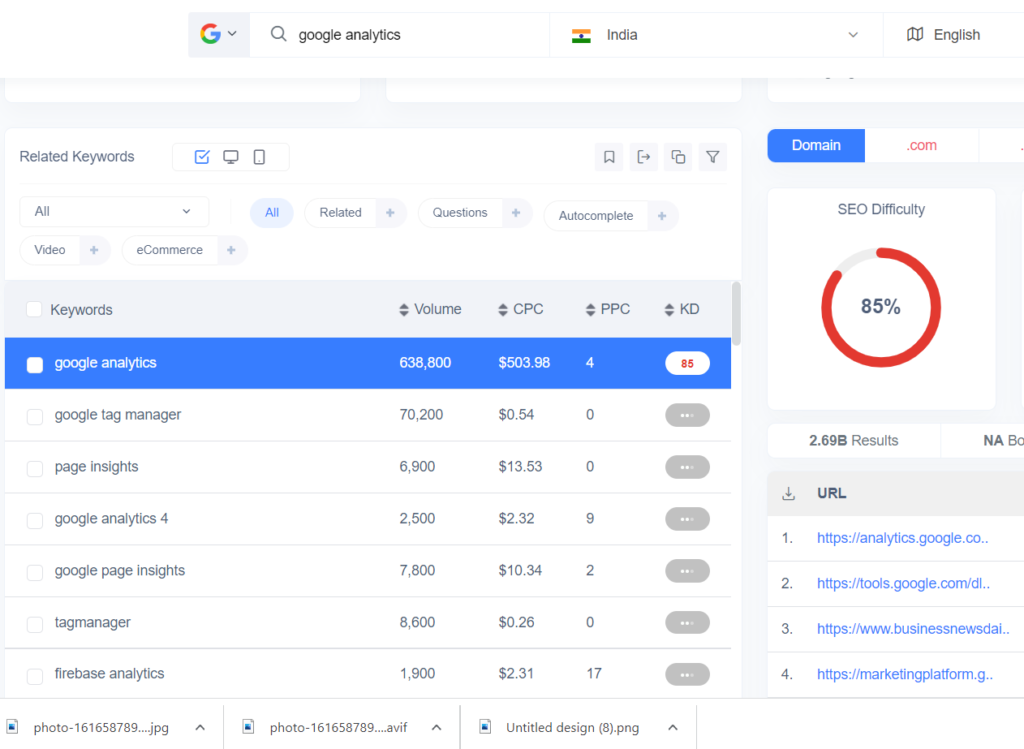Expand options for 'Untitled design (8).png'
Screen dimensions: 1024x749
click(673, 727)
